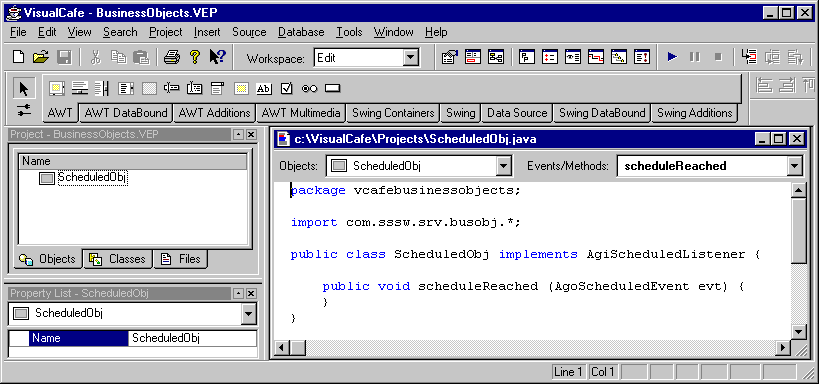
Task: Open the Events/Methods dropdown arrow
Action: click(794, 167)
